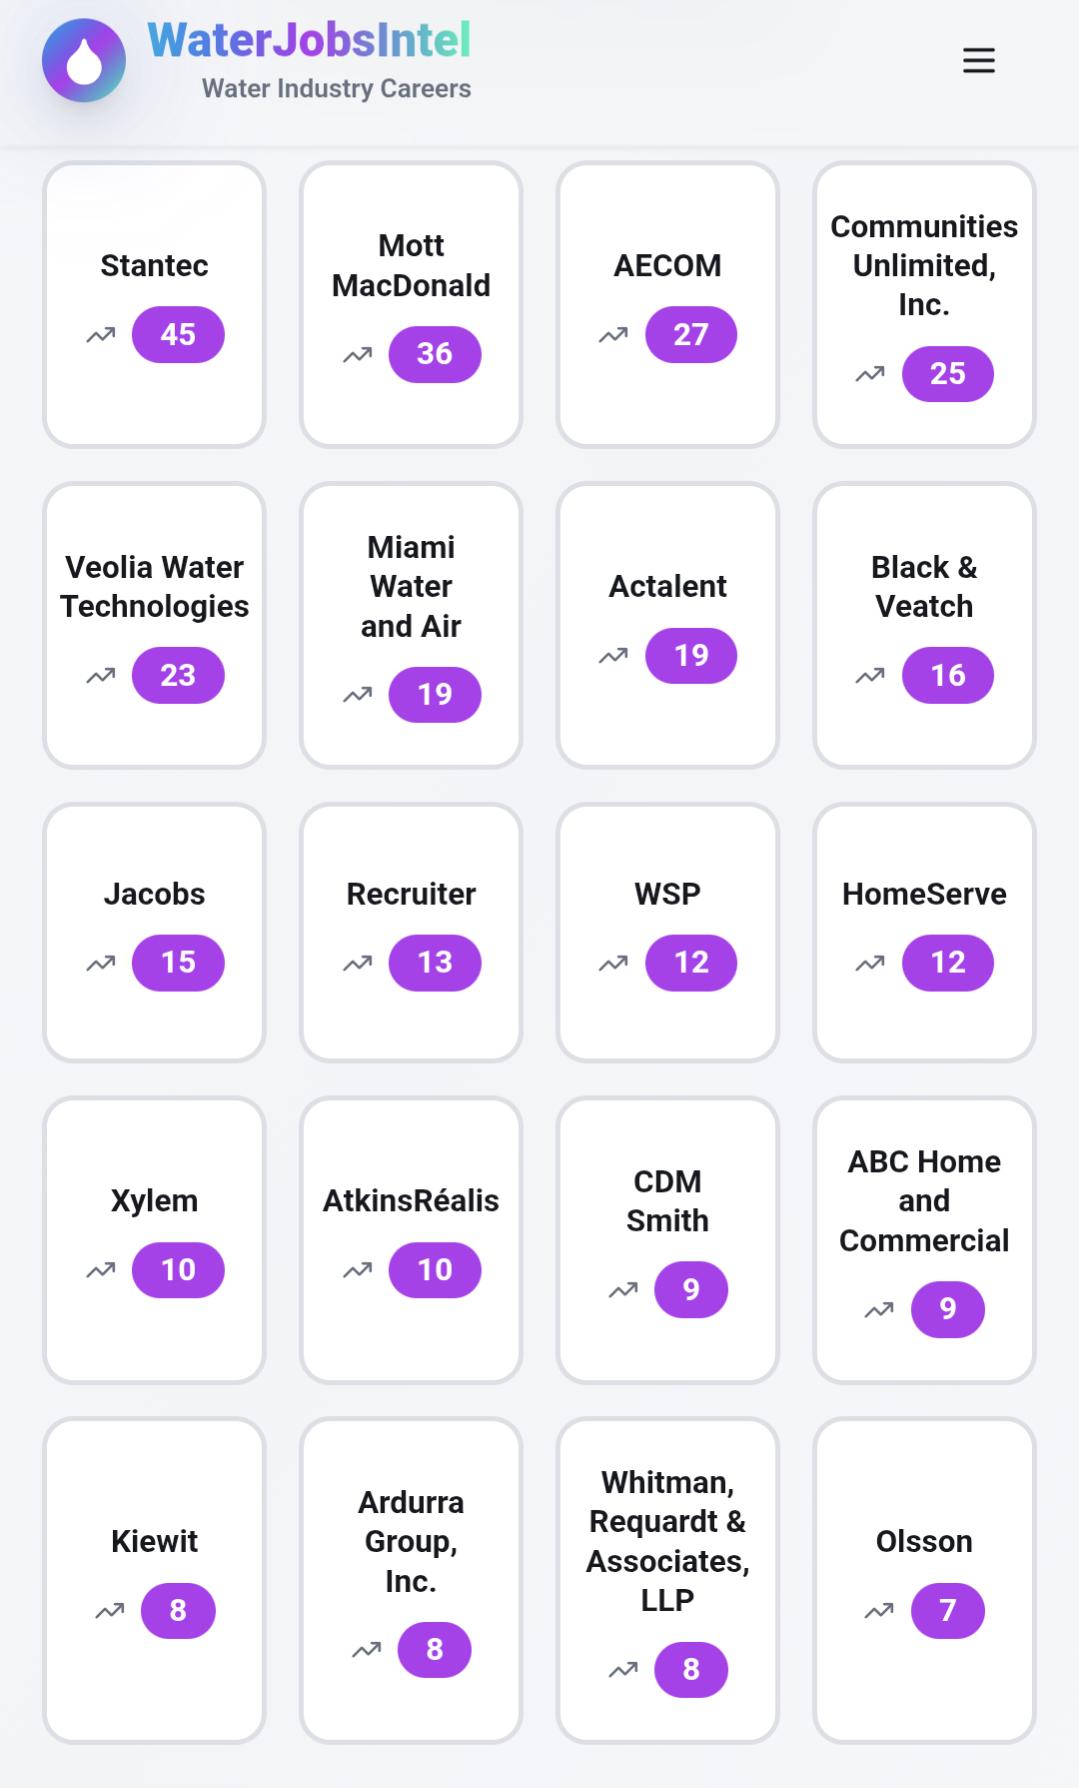Click the trending icon on WSP card
Viewport: 1079px width, 1788px height.
[614, 963]
